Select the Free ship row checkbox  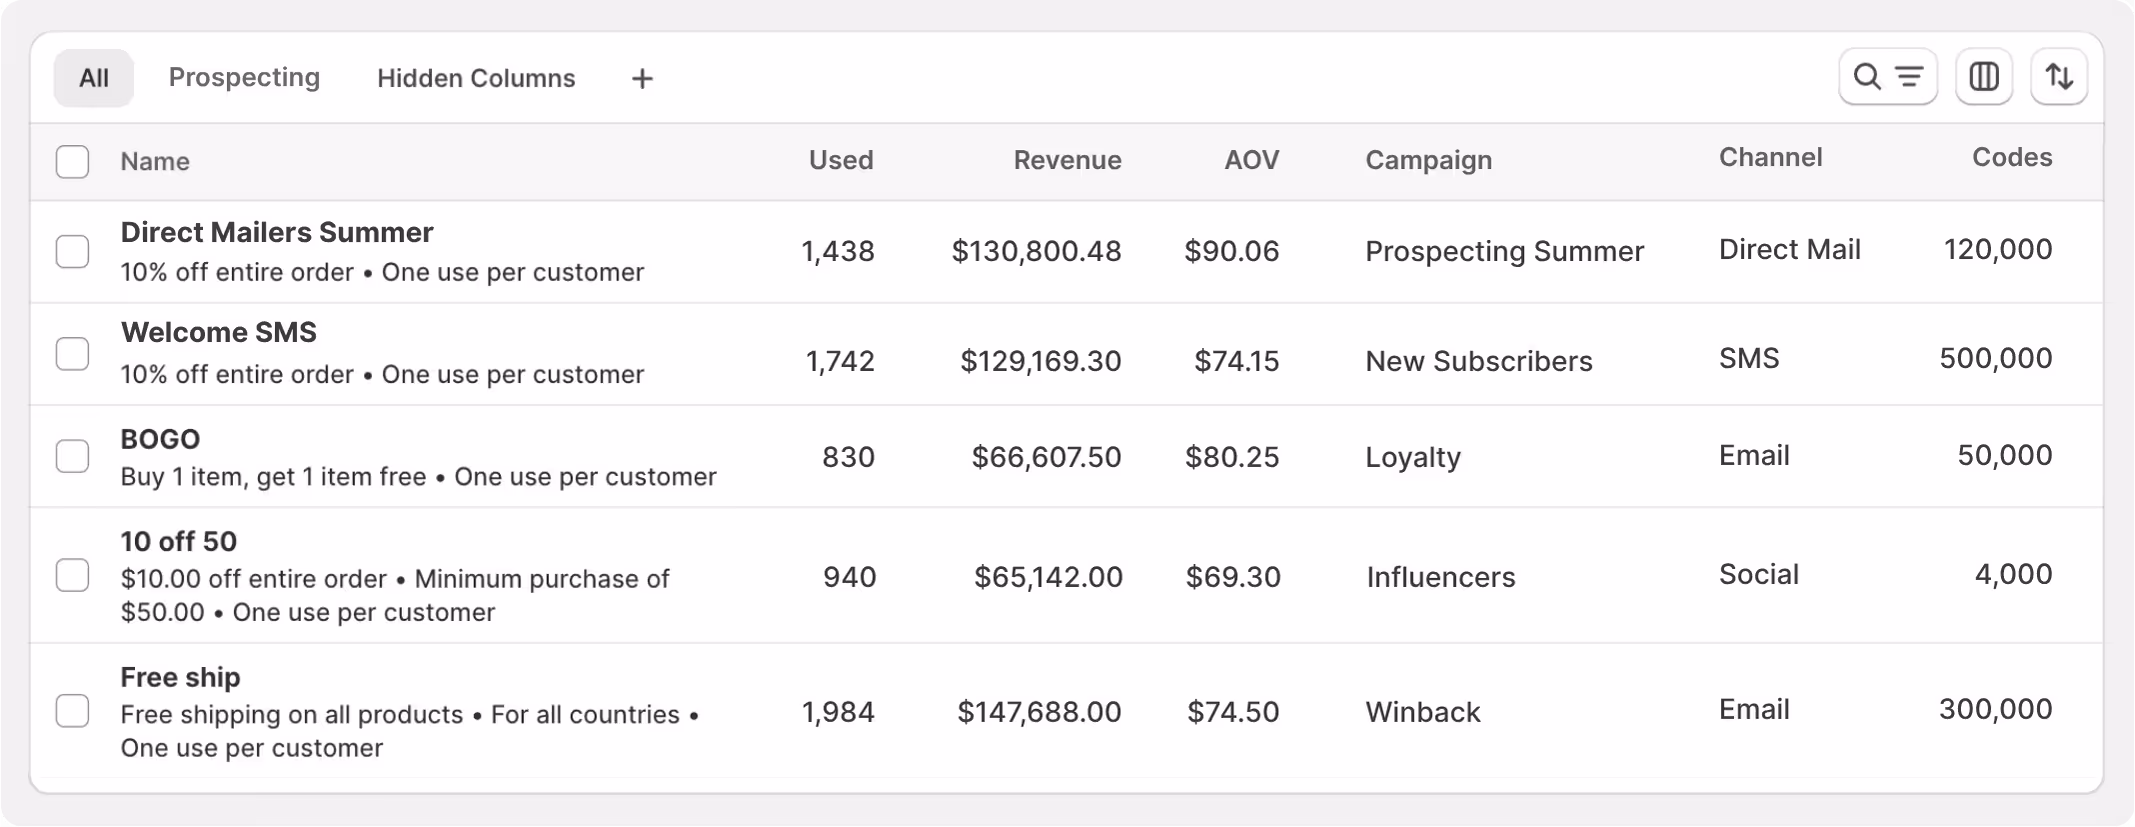pos(72,711)
